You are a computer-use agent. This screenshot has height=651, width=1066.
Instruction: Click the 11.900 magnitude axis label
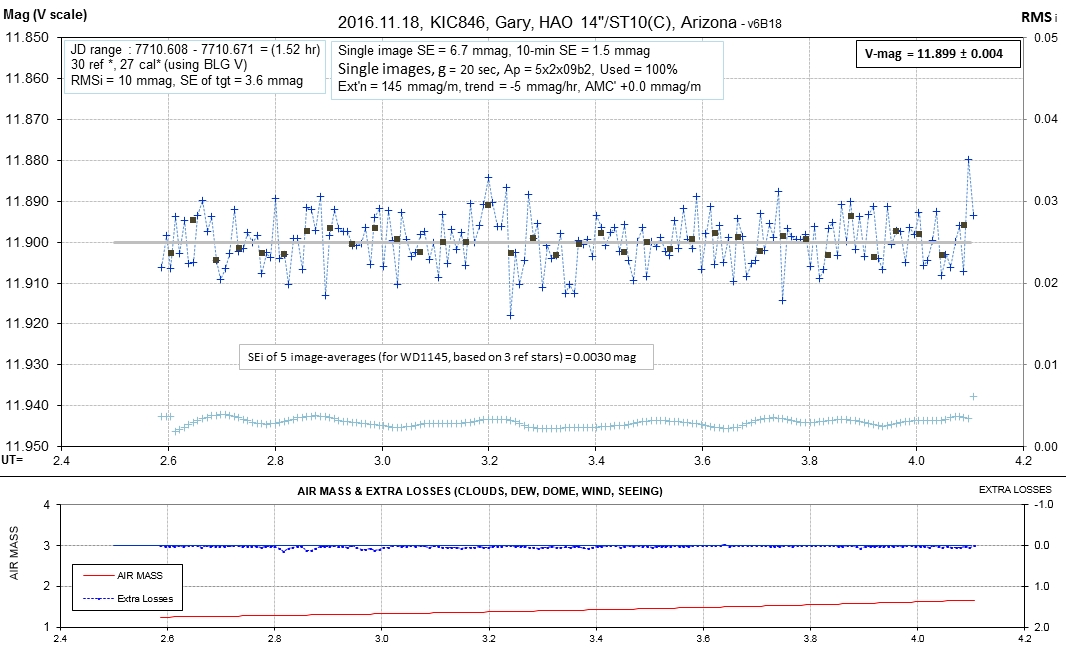click(27, 242)
